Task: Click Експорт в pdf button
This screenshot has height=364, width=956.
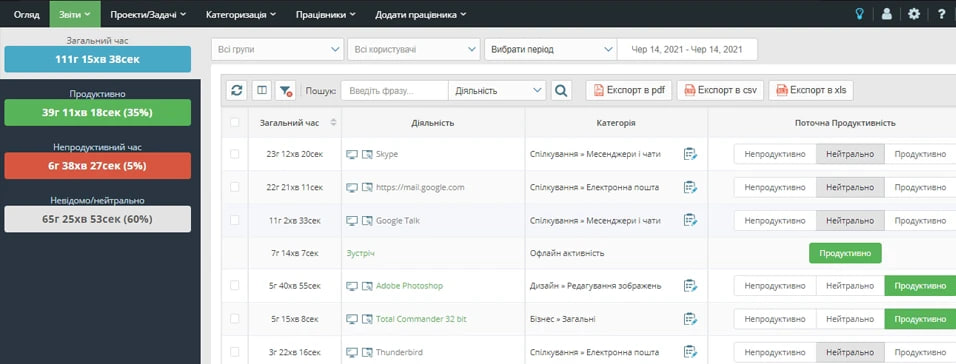Action: [x=629, y=90]
